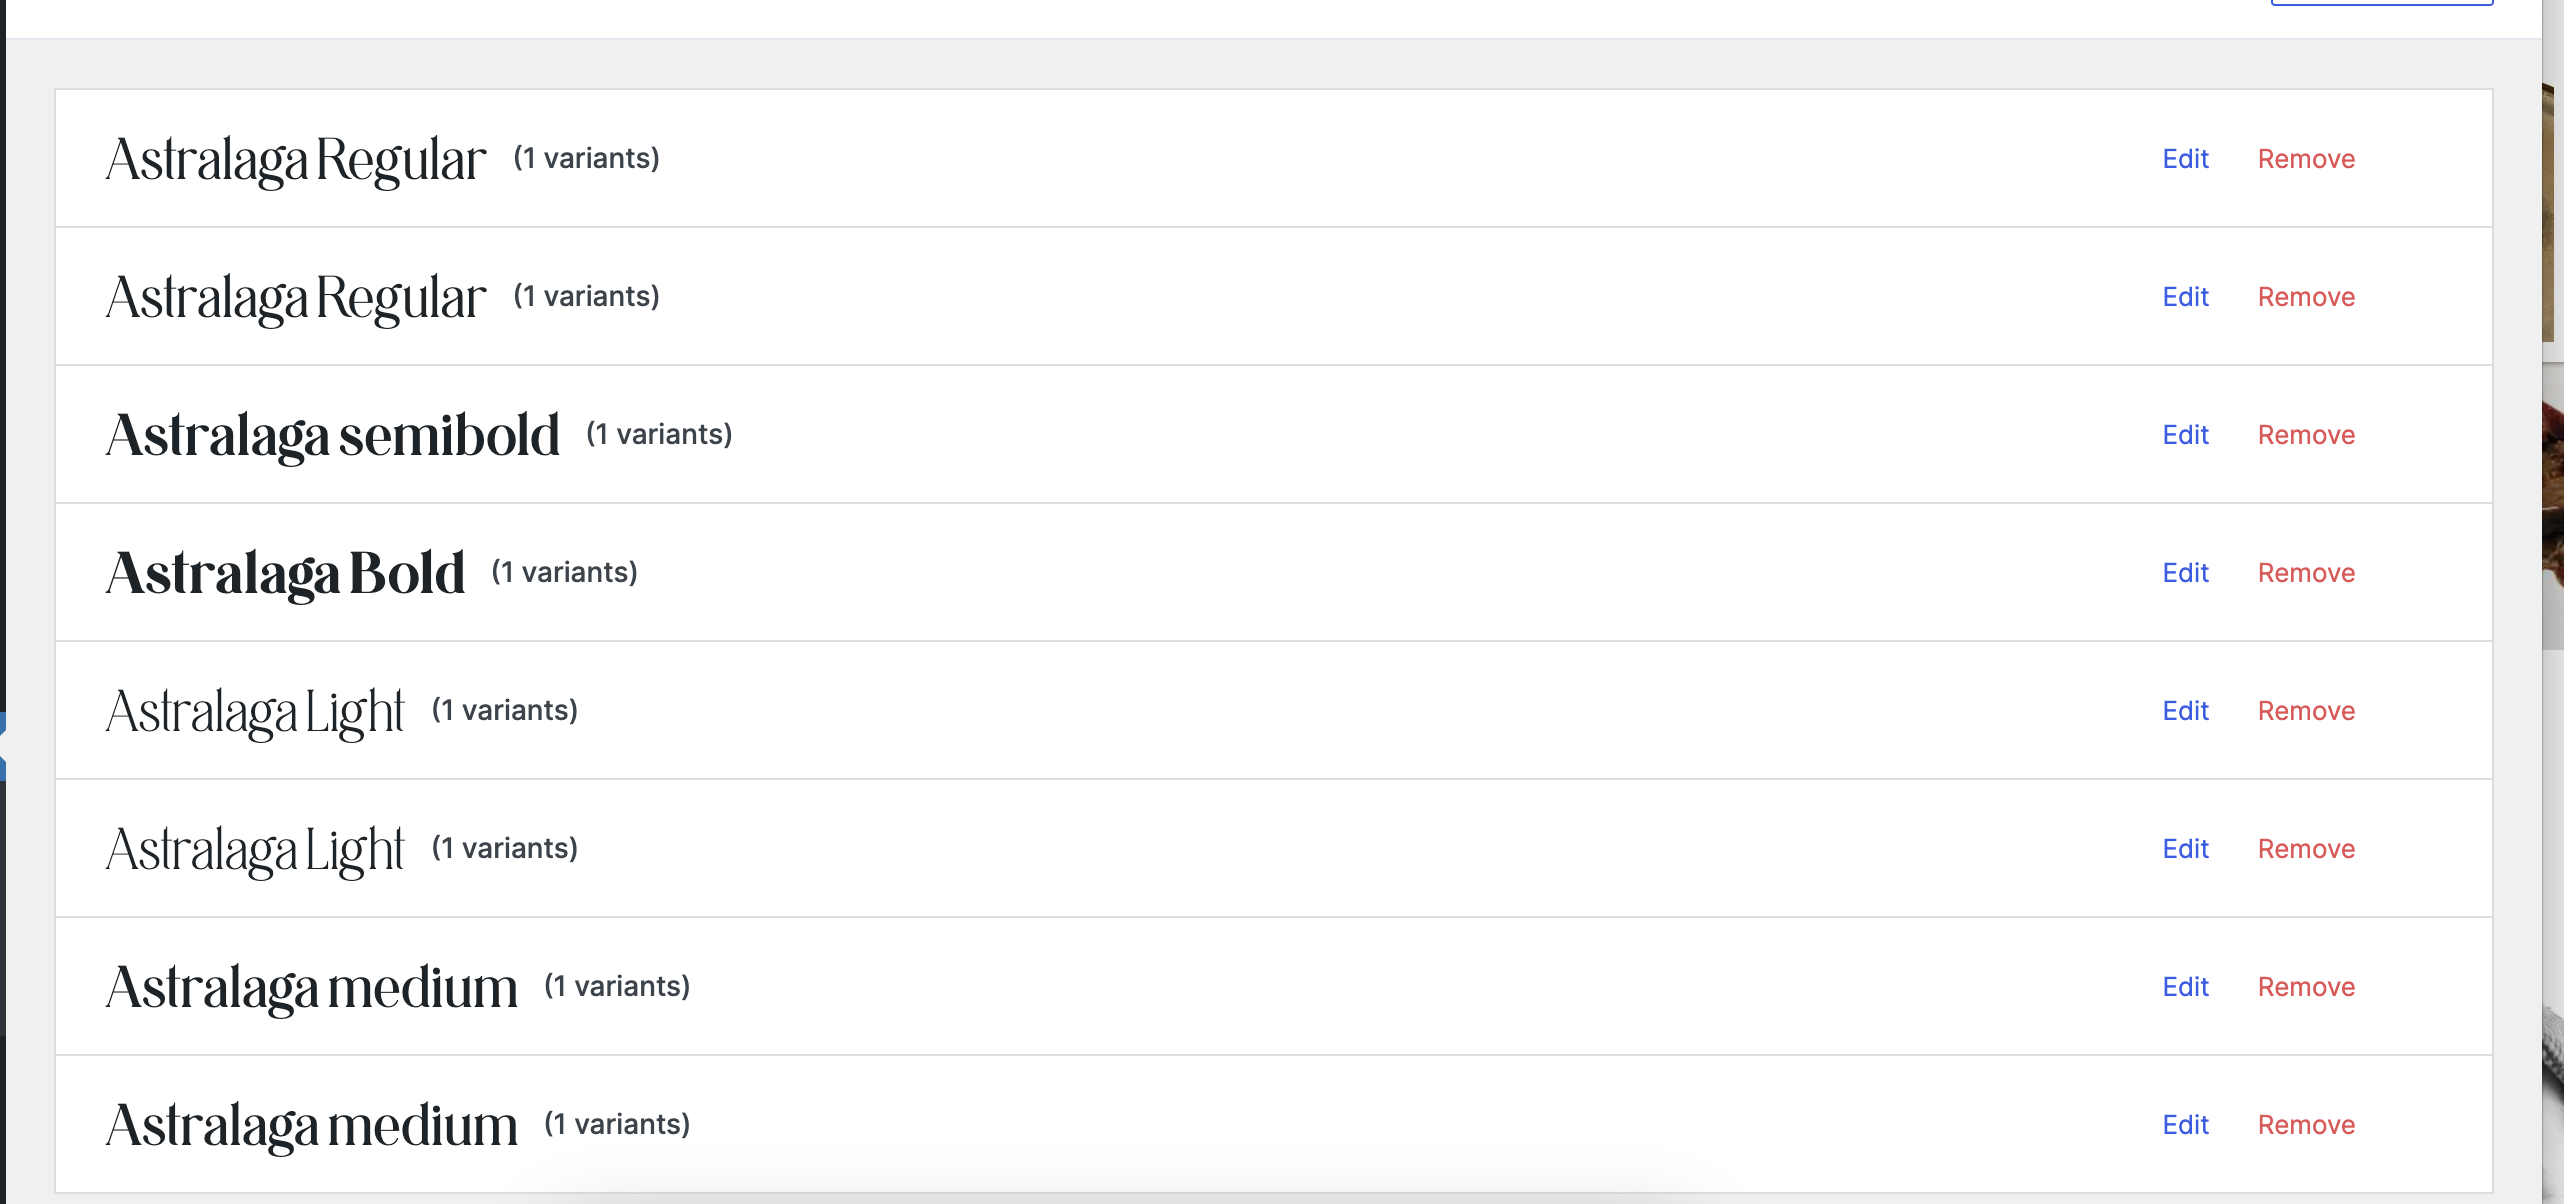2564x1204 pixels.
Task: Select the Astralaga Bold font name
Action: 285,574
